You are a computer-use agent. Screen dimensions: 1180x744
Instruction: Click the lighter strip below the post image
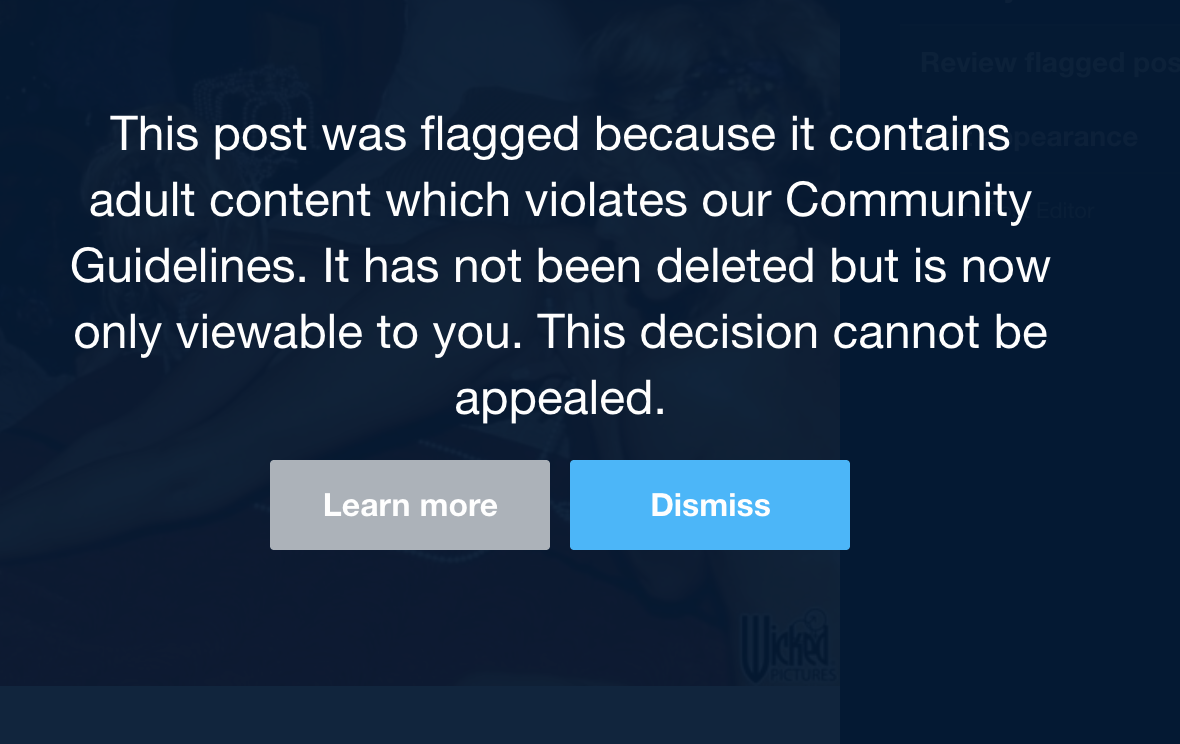[419, 715]
